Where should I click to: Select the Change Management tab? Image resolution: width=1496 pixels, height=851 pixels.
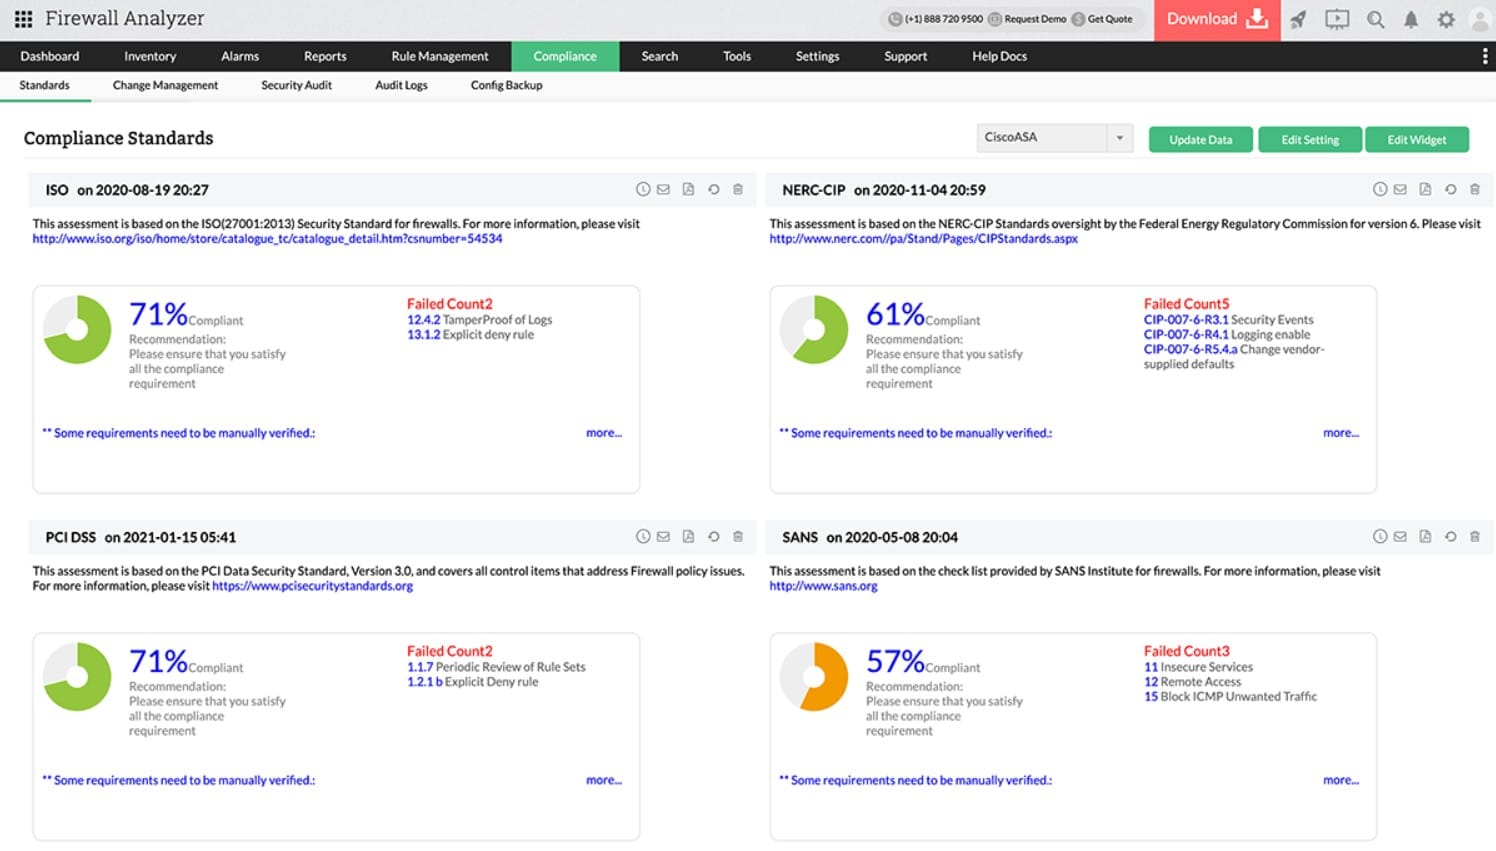(164, 85)
